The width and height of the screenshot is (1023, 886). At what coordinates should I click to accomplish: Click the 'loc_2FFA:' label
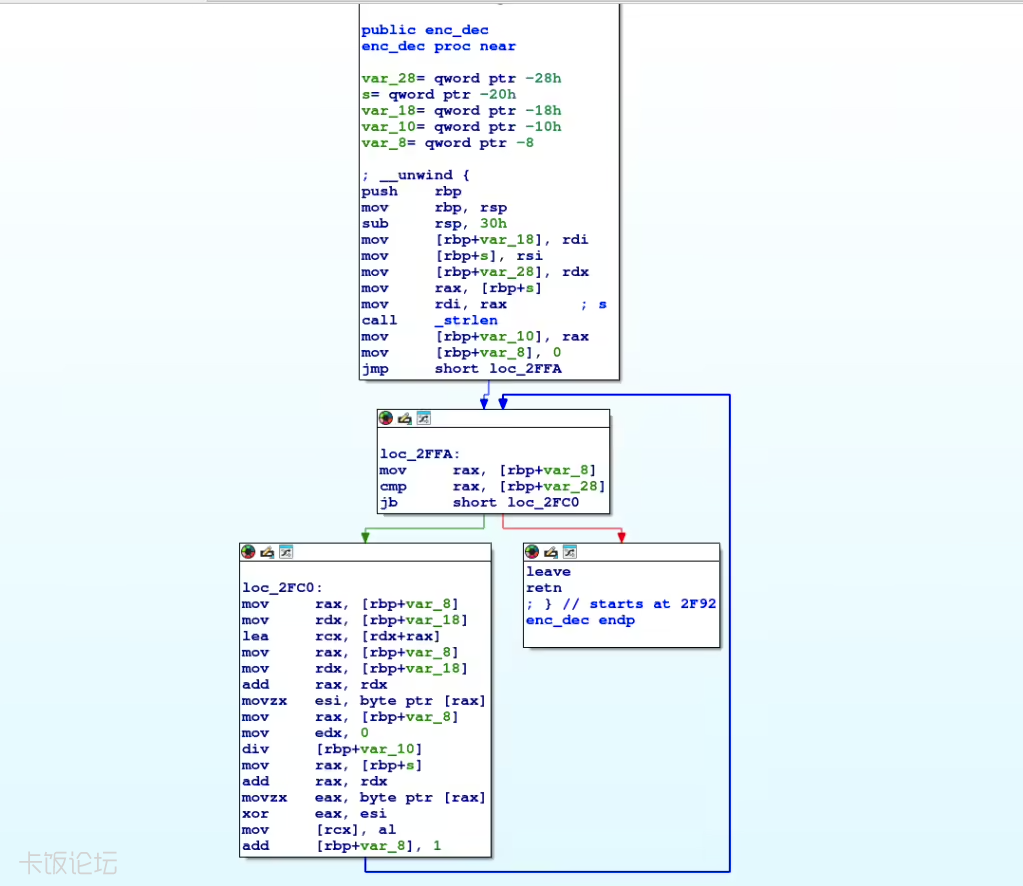tap(420, 454)
